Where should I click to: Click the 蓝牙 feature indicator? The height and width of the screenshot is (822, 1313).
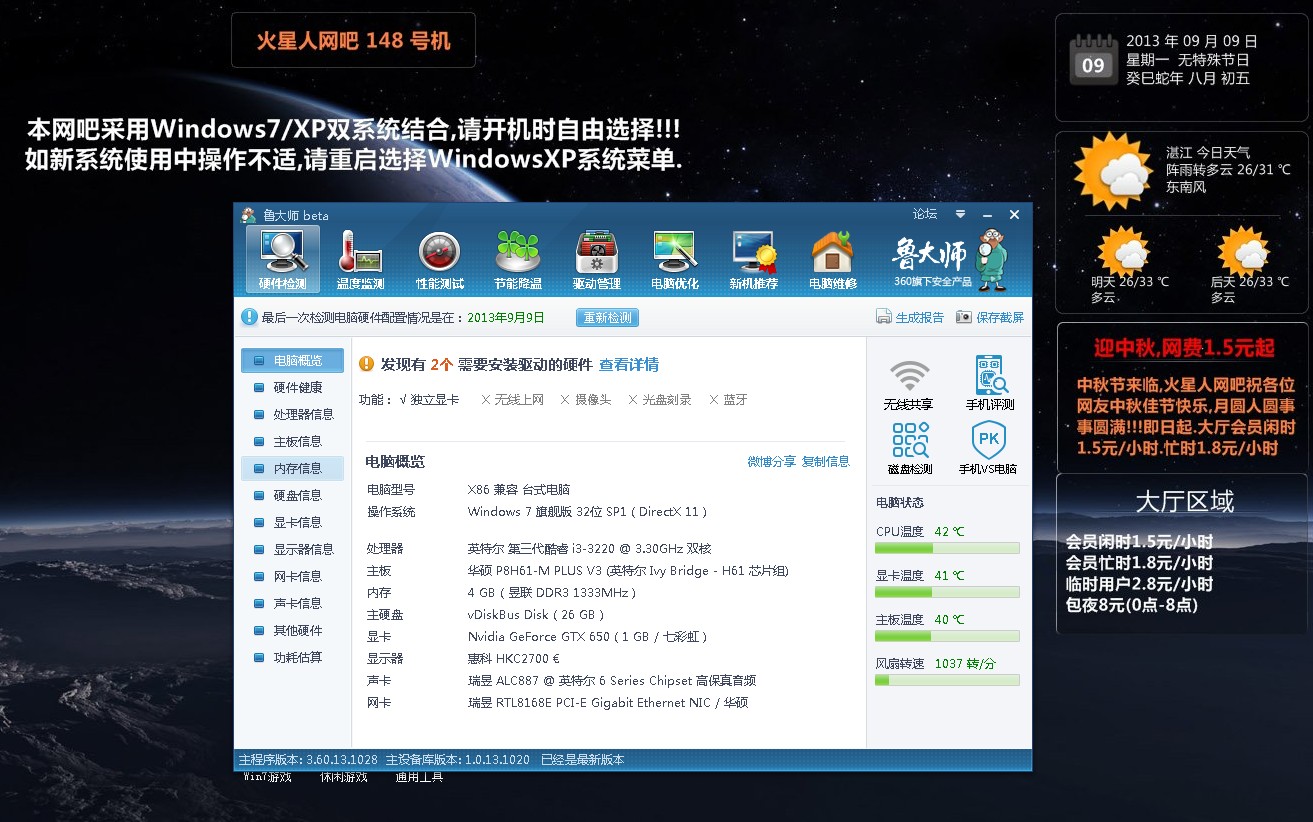pos(728,400)
